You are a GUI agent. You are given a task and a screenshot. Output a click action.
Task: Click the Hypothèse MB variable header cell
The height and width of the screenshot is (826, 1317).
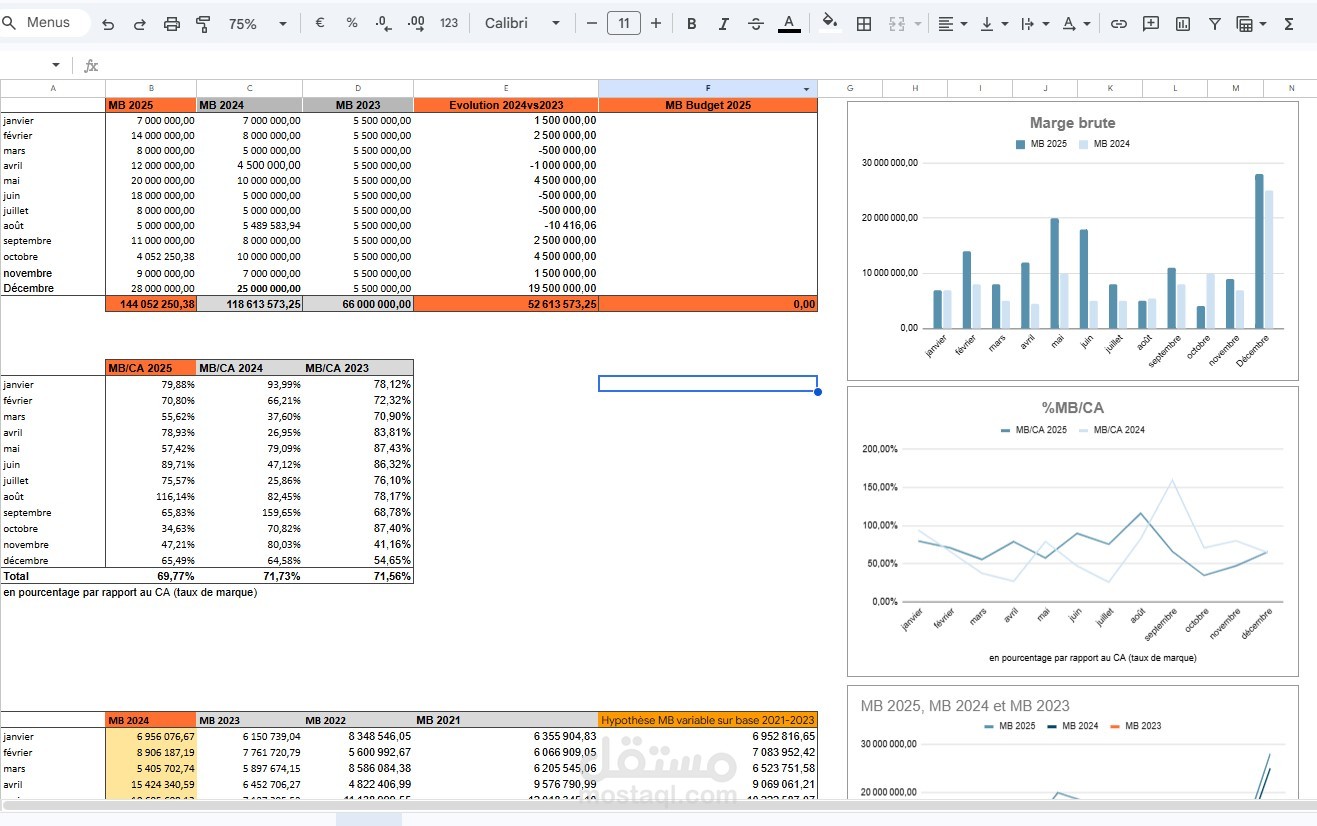[x=708, y=720]
